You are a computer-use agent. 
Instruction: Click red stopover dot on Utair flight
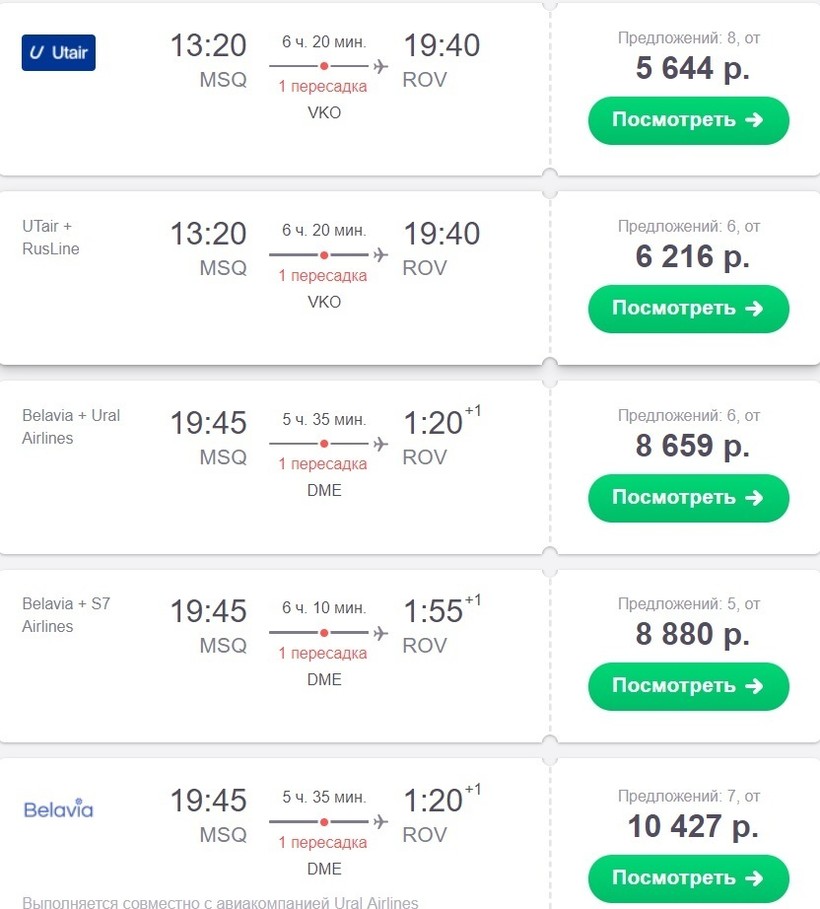click(x=324, y=67)
